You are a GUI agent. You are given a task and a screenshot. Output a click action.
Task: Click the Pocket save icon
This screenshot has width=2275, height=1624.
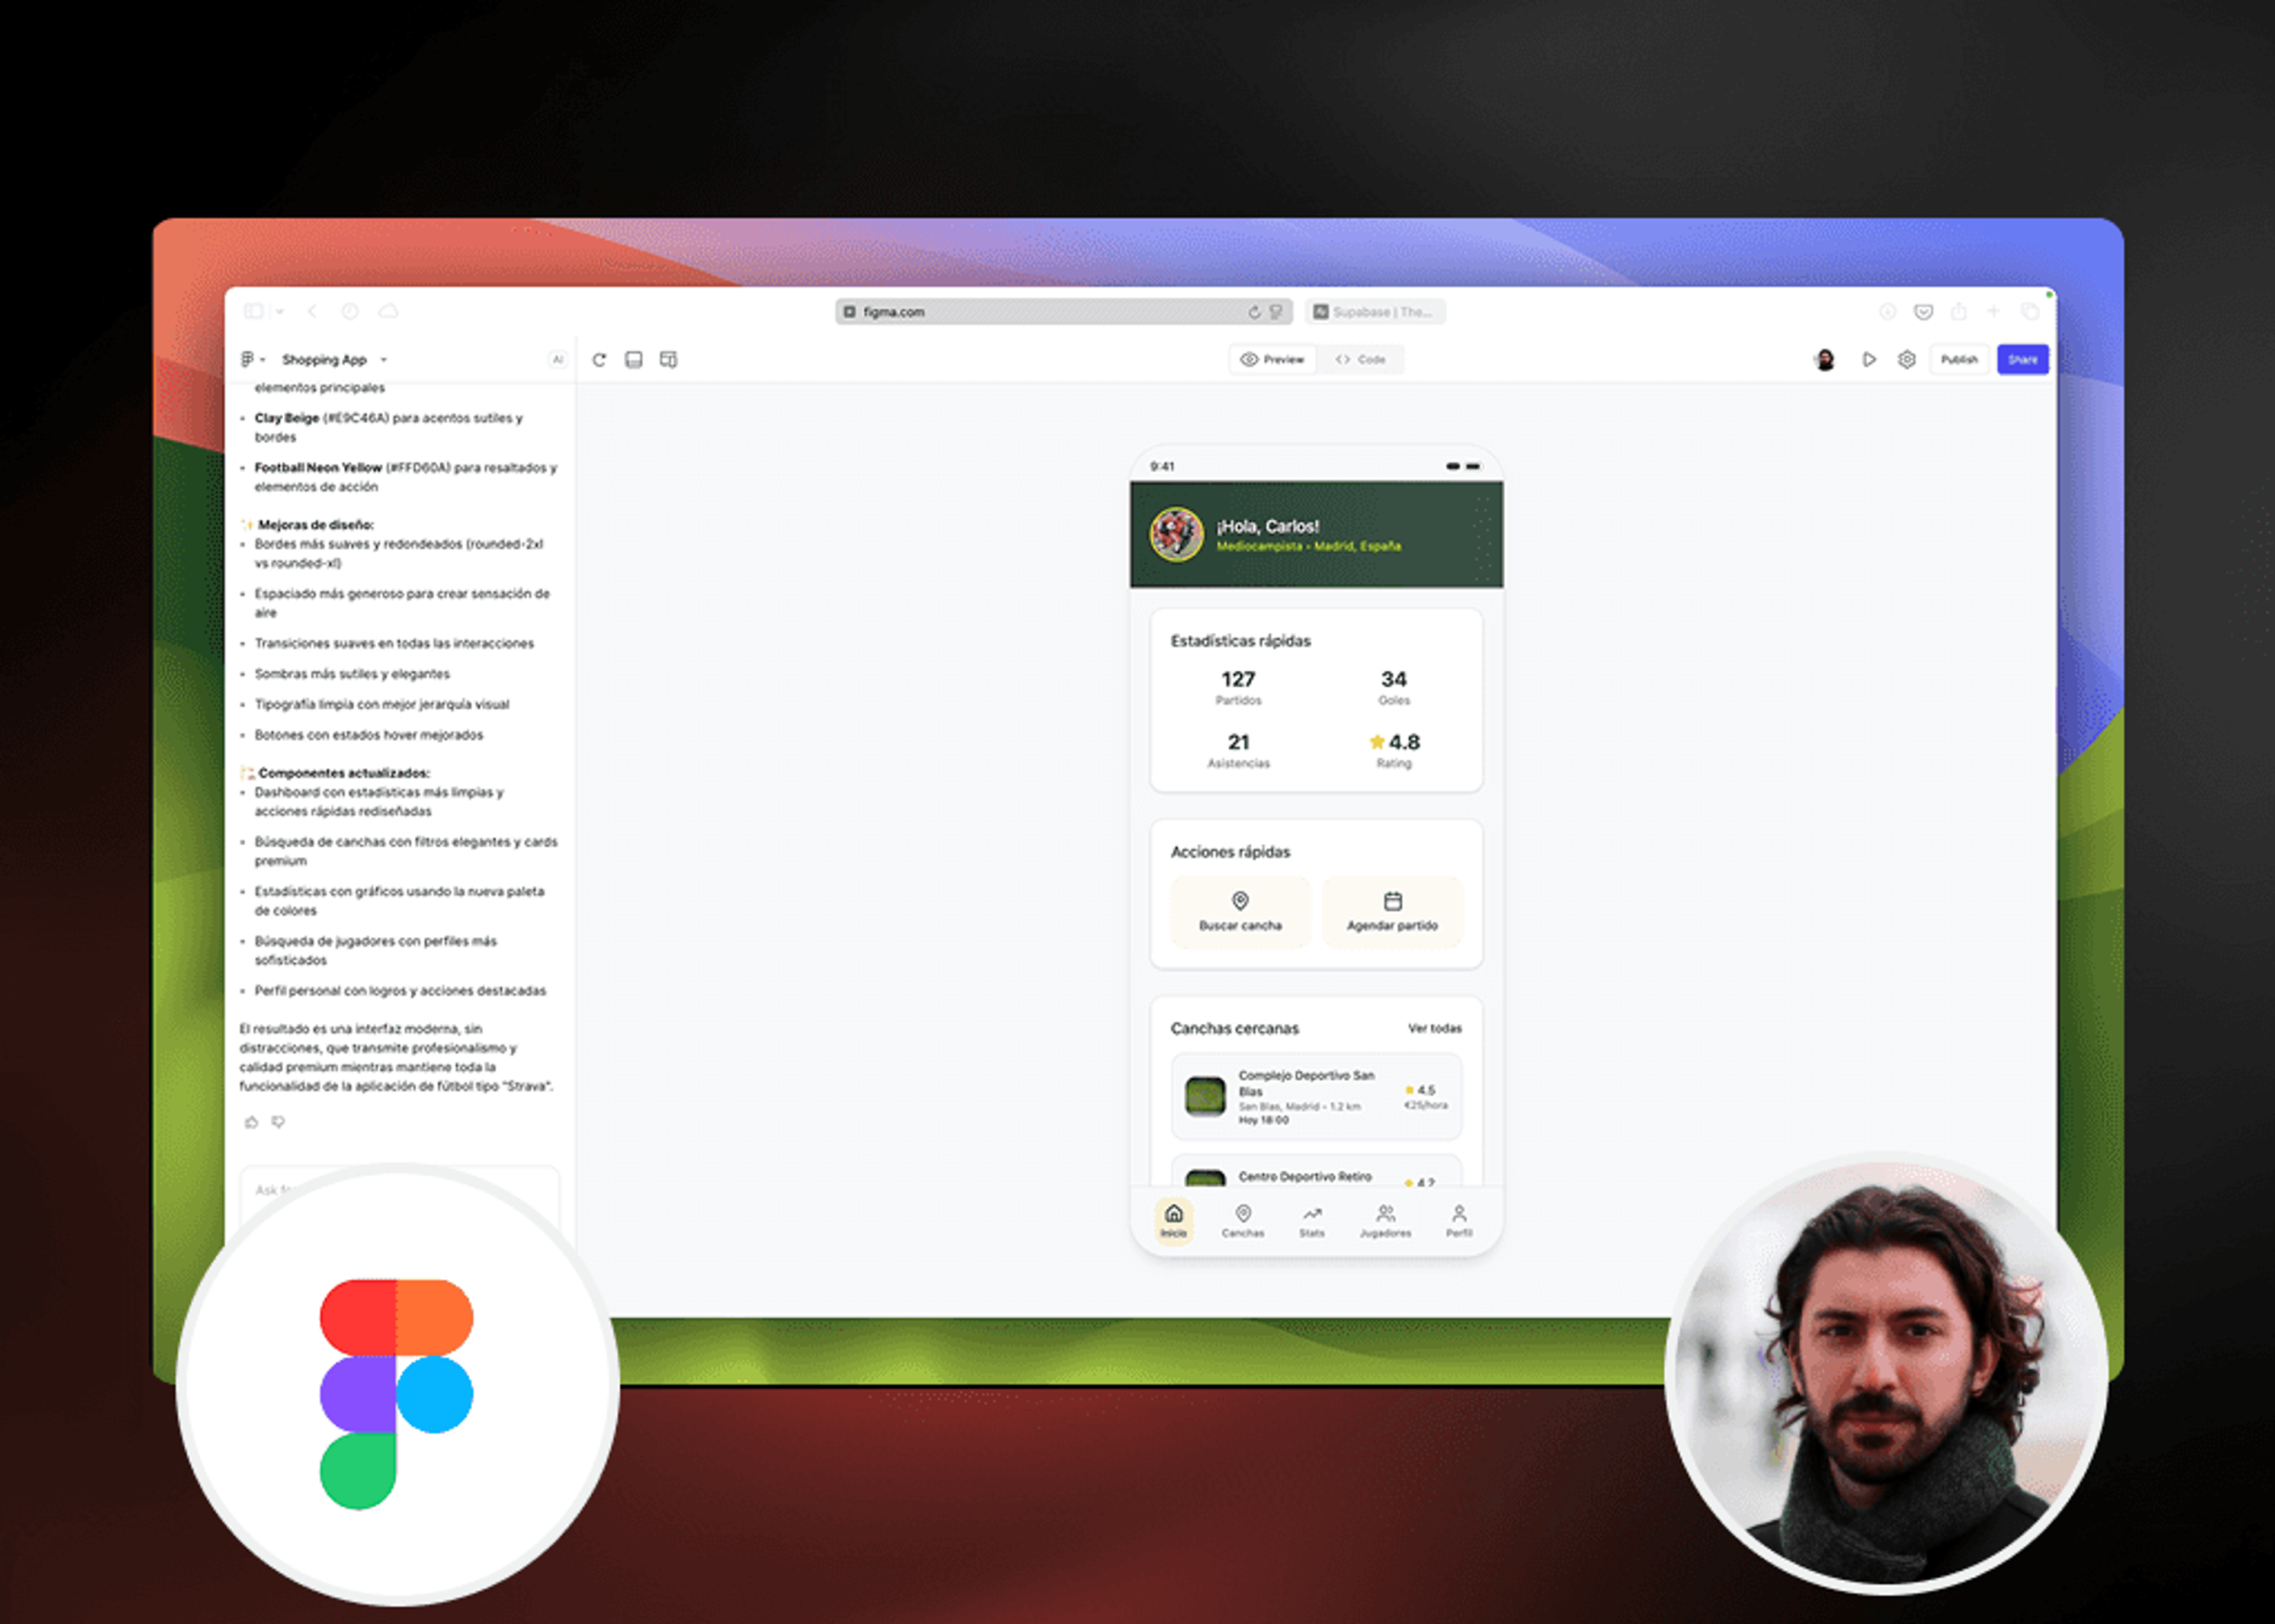(1923, 312)
